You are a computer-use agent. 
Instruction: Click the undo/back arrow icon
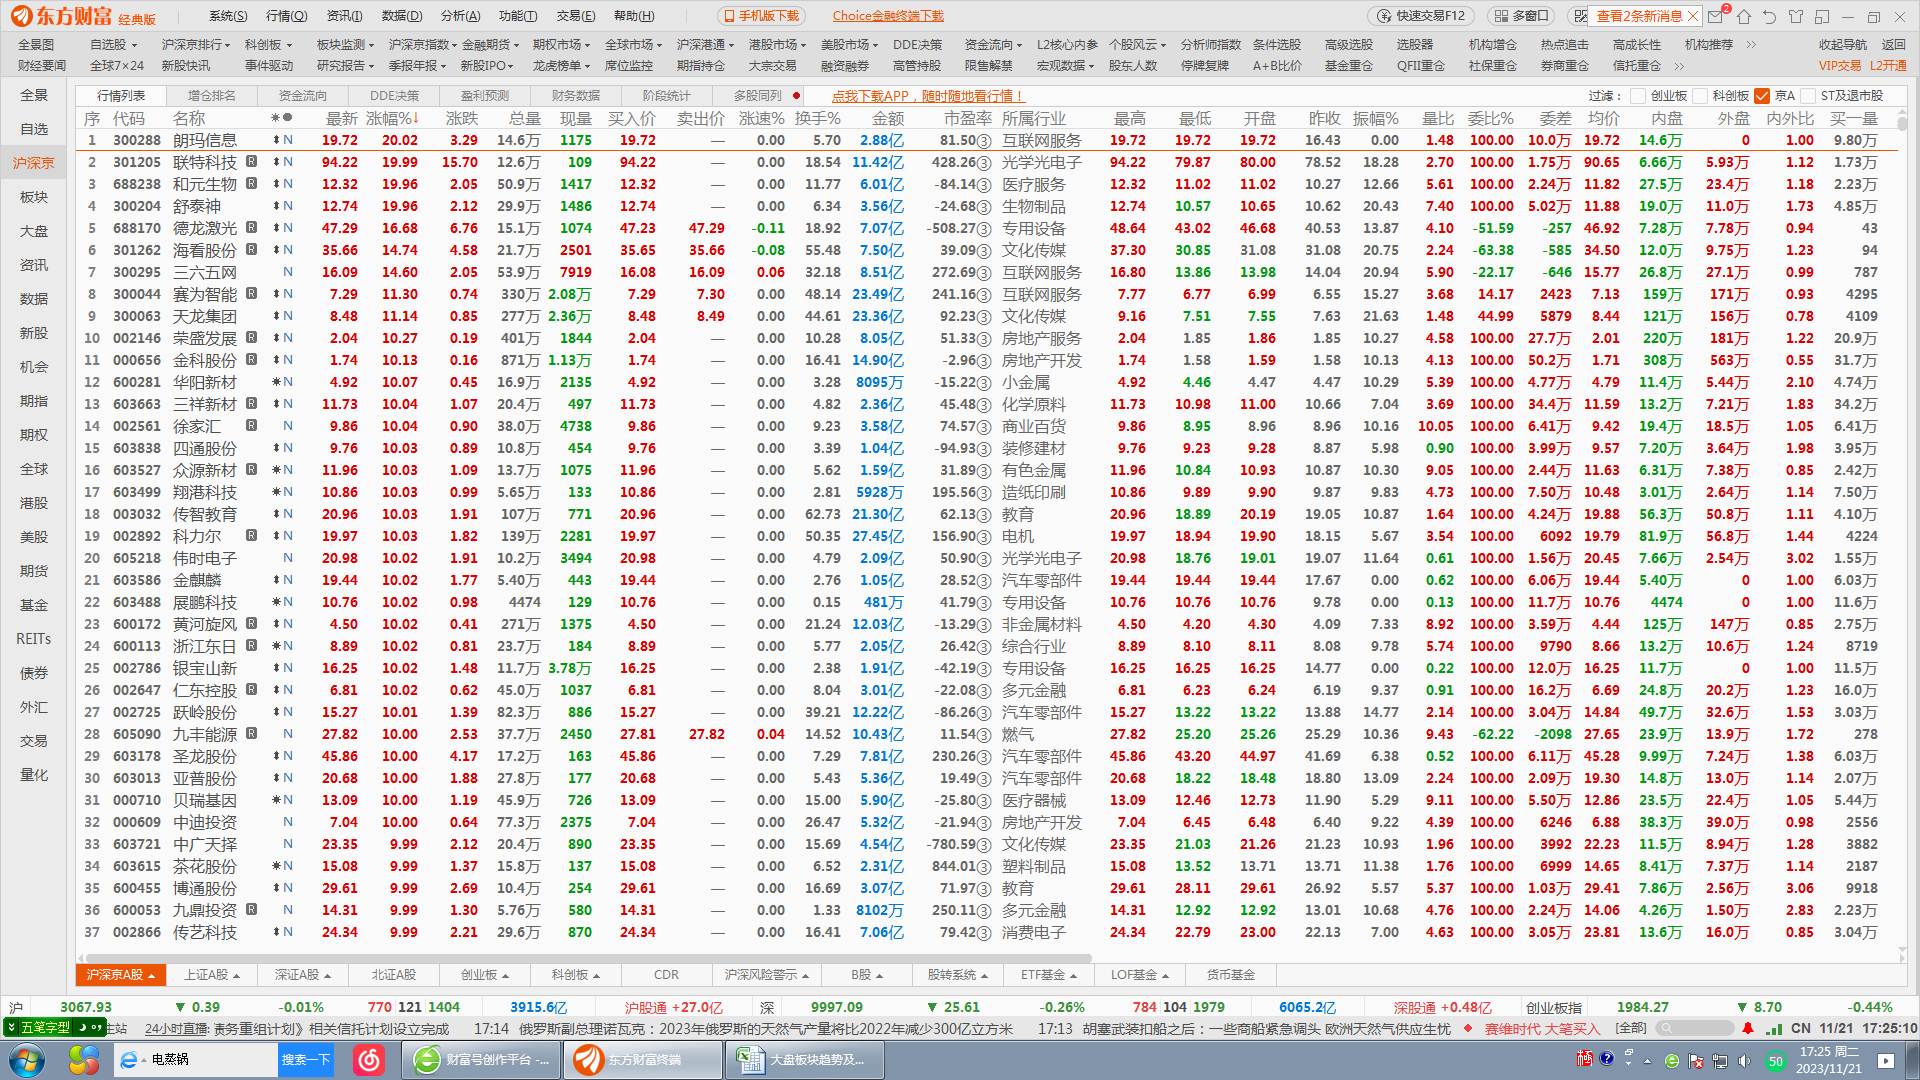(1770, 16)
